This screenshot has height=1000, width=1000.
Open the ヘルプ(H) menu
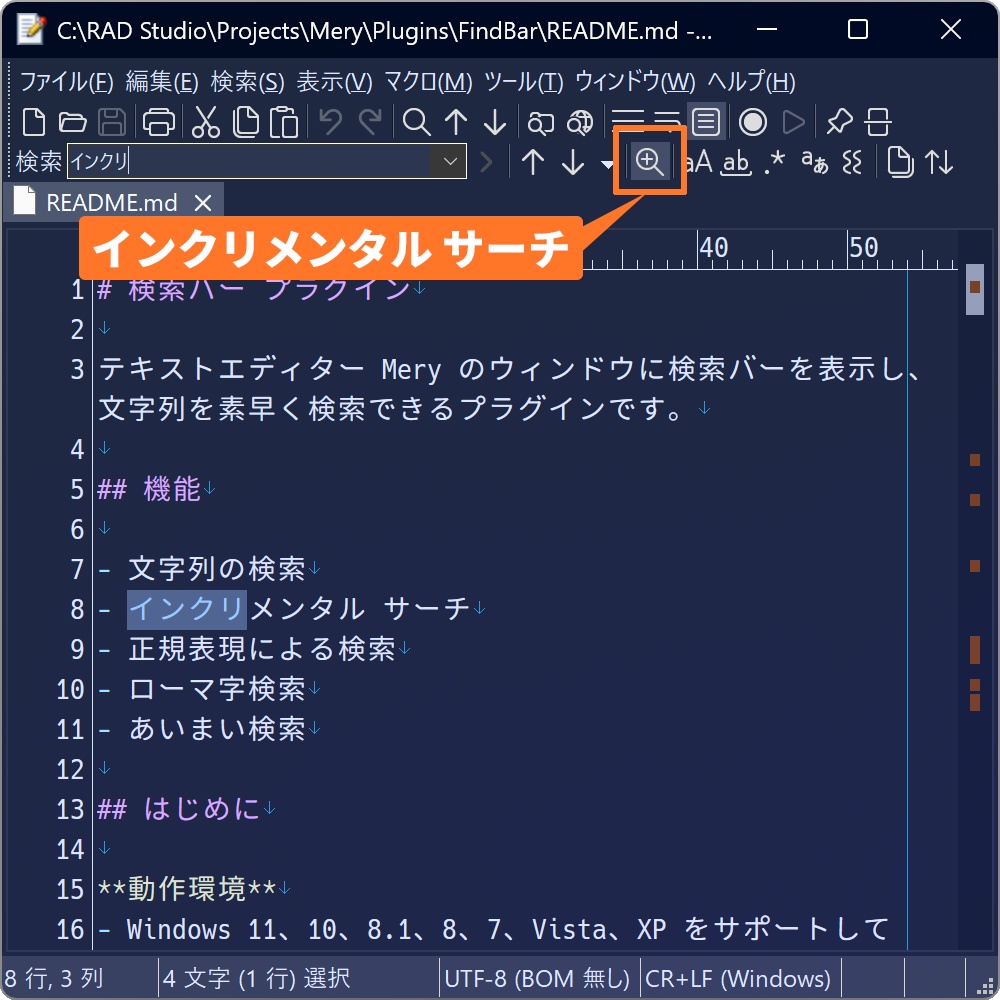coord(751,82)
